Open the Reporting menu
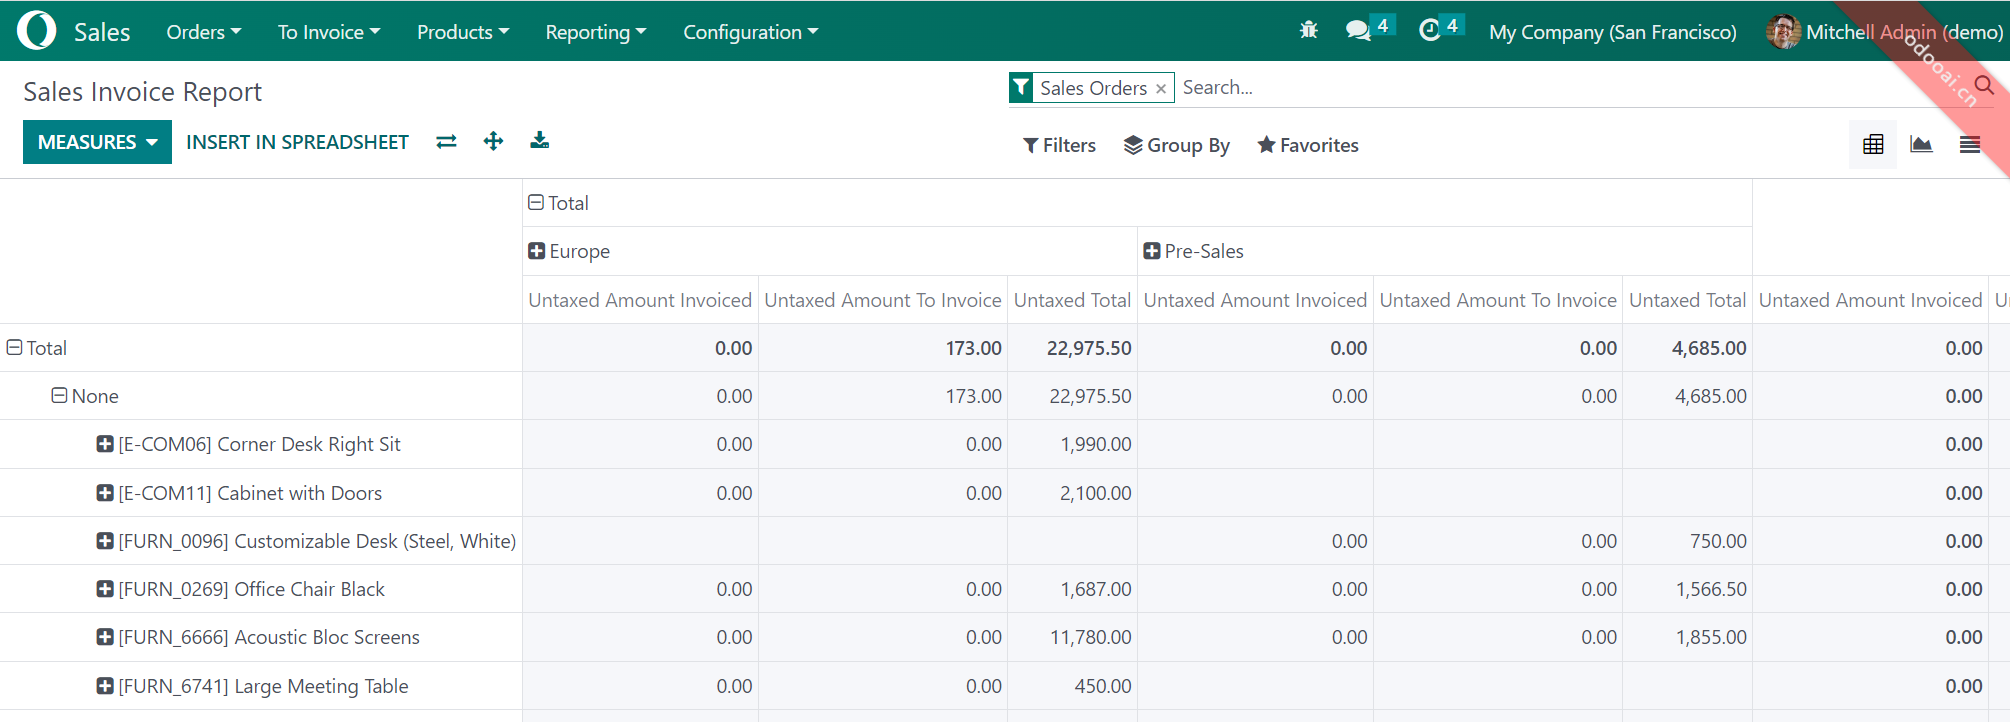 coord(595,32)
